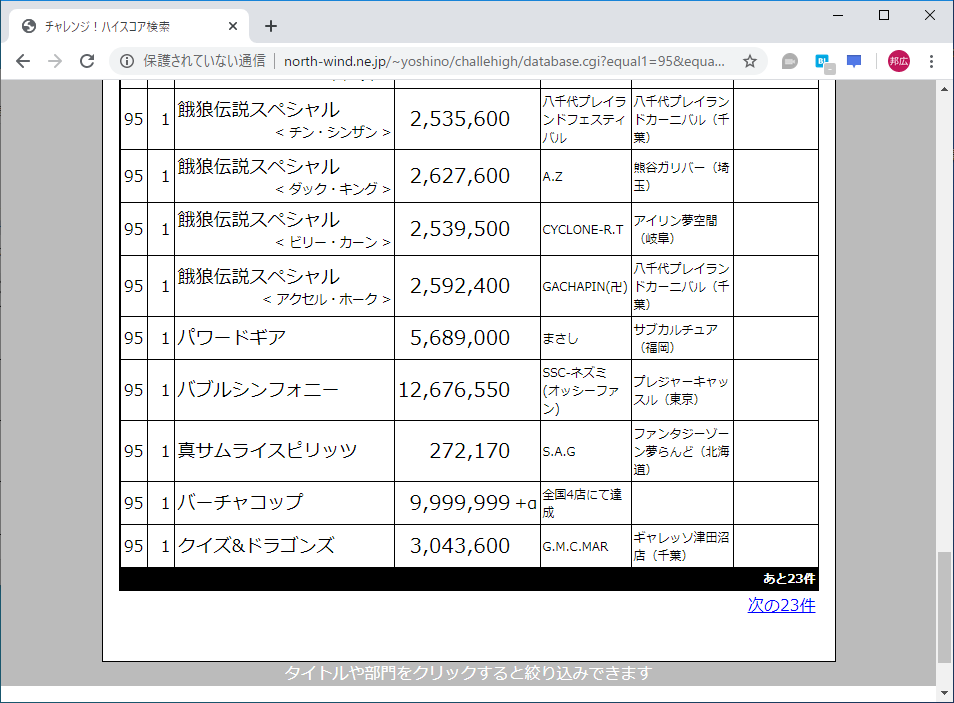Open the Chrome three-dot menu
The image size is (954, 703).
931,61
